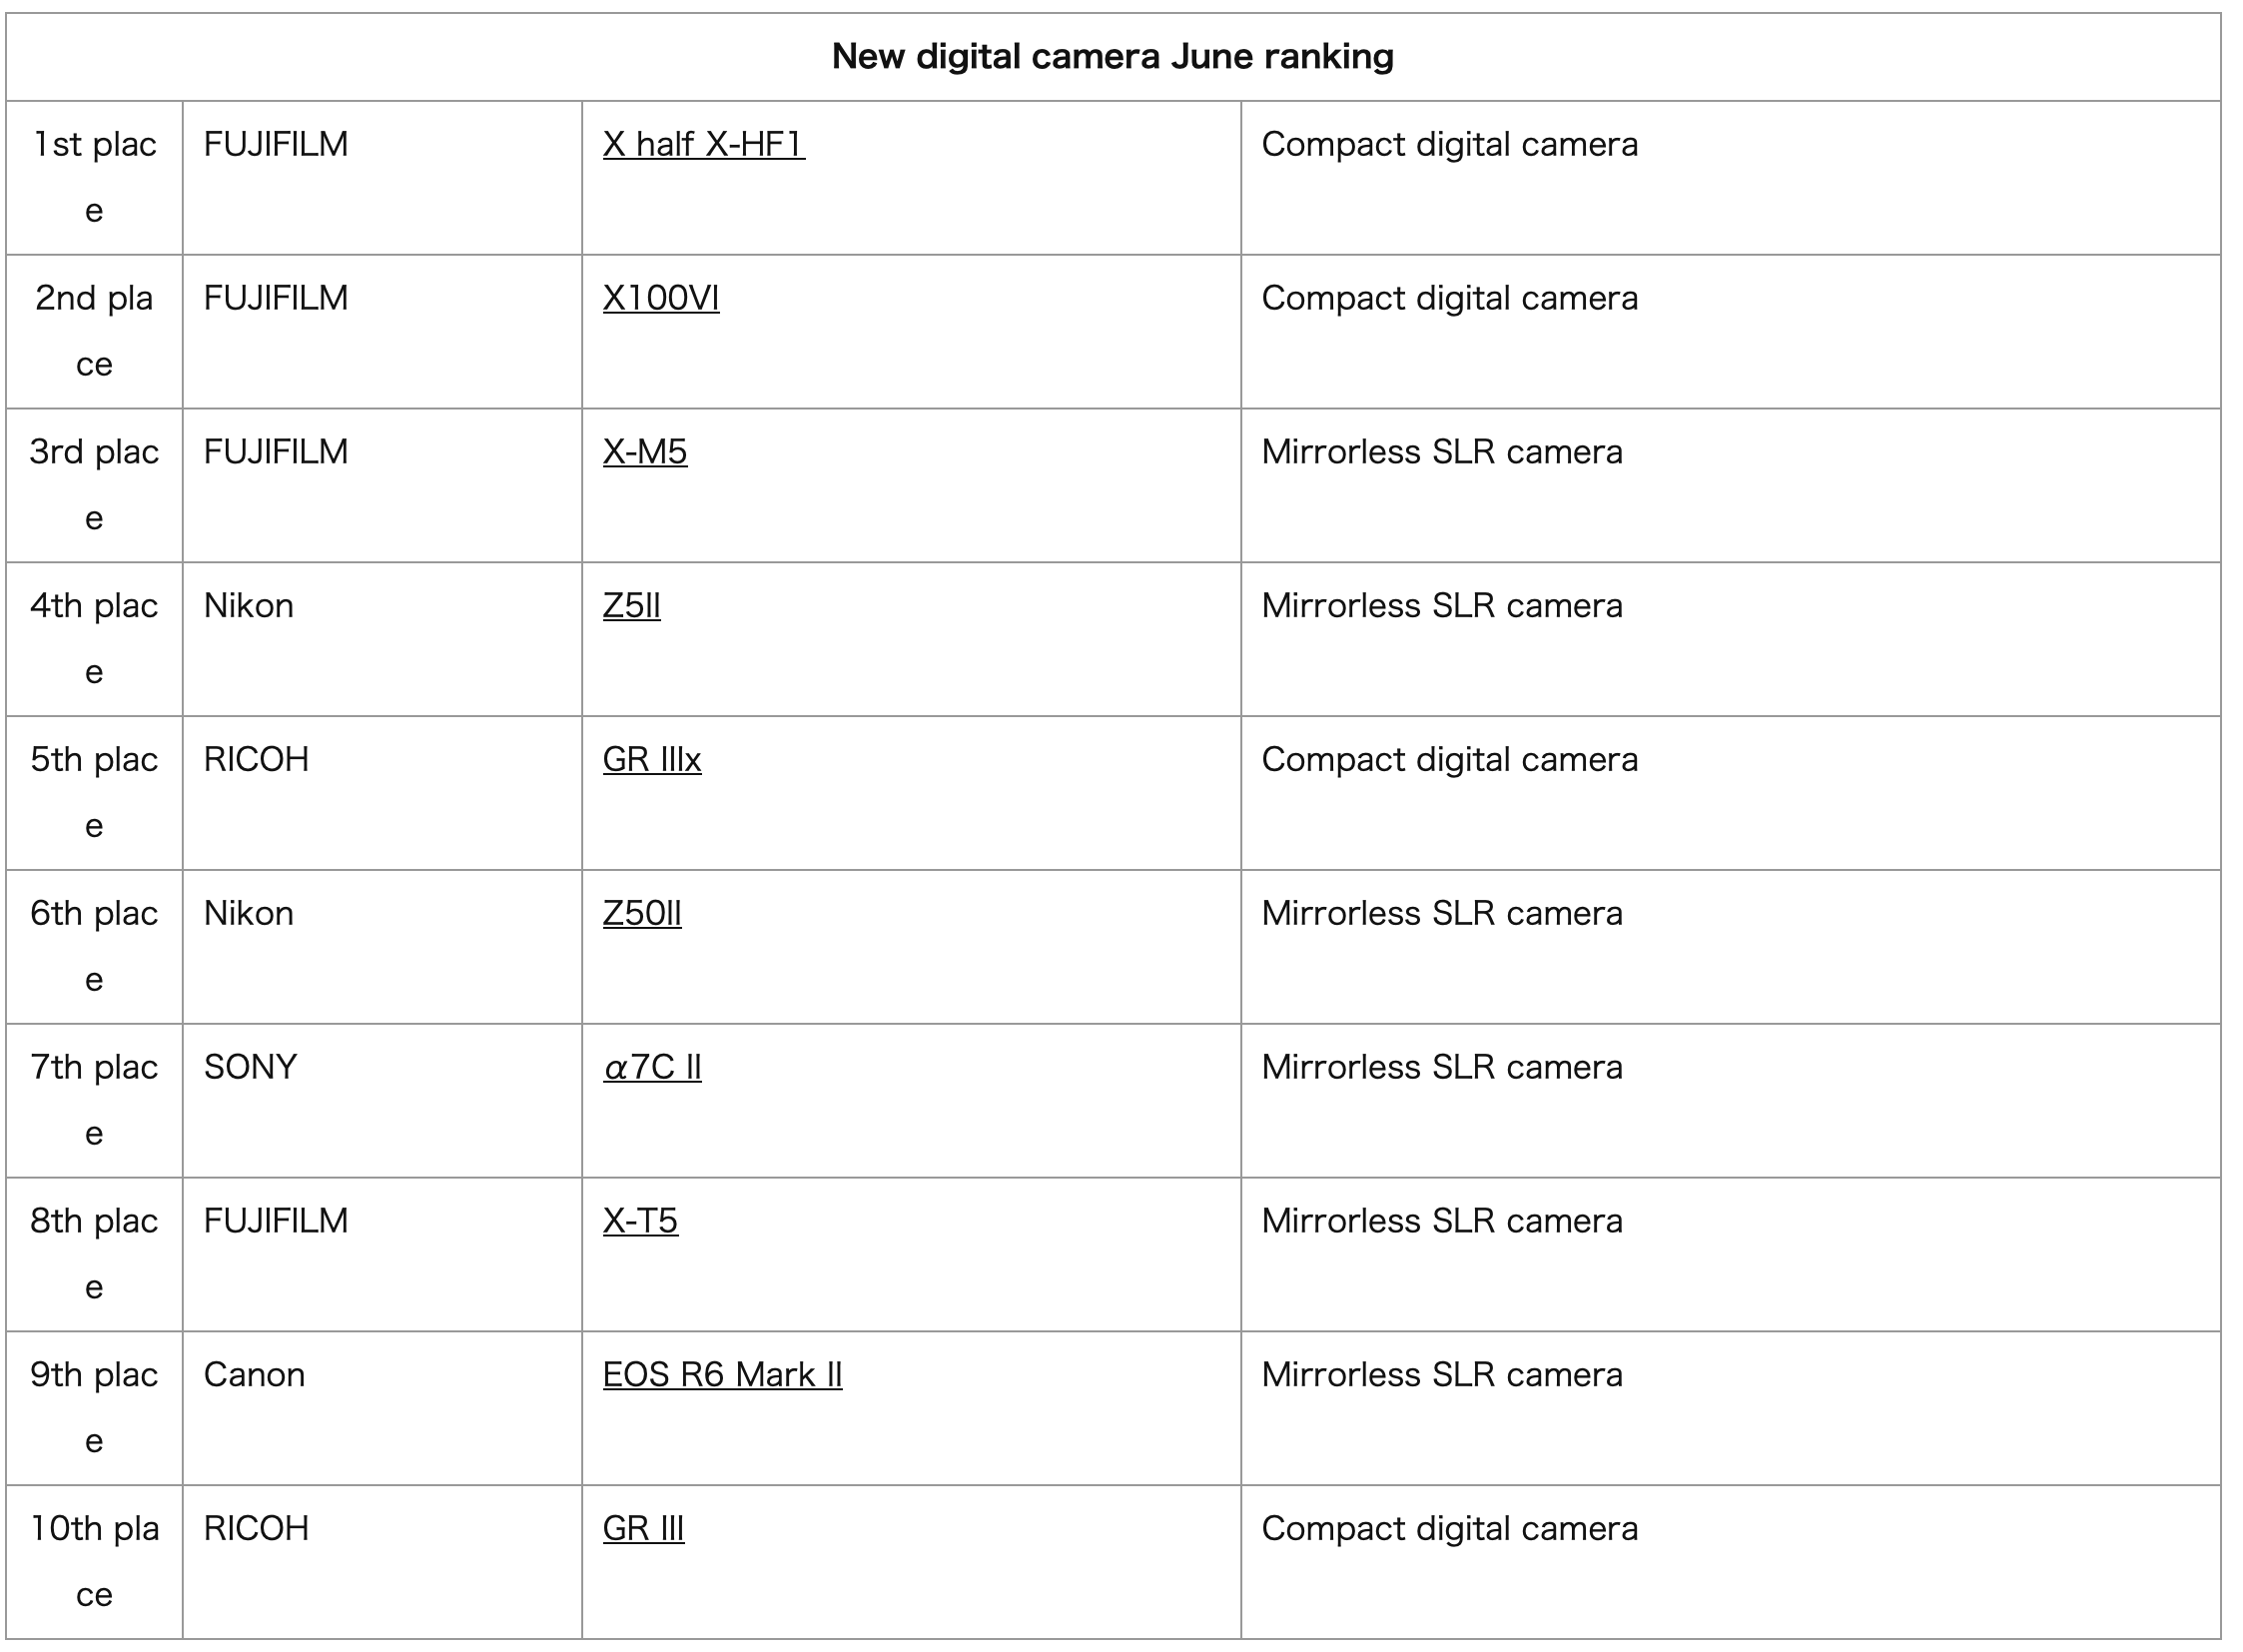Open the X100VI camera link

point(660,299)
